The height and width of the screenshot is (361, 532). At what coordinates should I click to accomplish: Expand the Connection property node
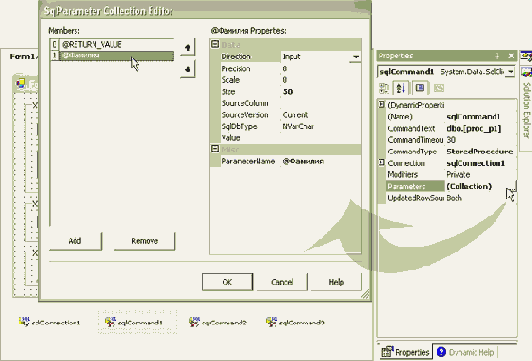pos(382,163)
